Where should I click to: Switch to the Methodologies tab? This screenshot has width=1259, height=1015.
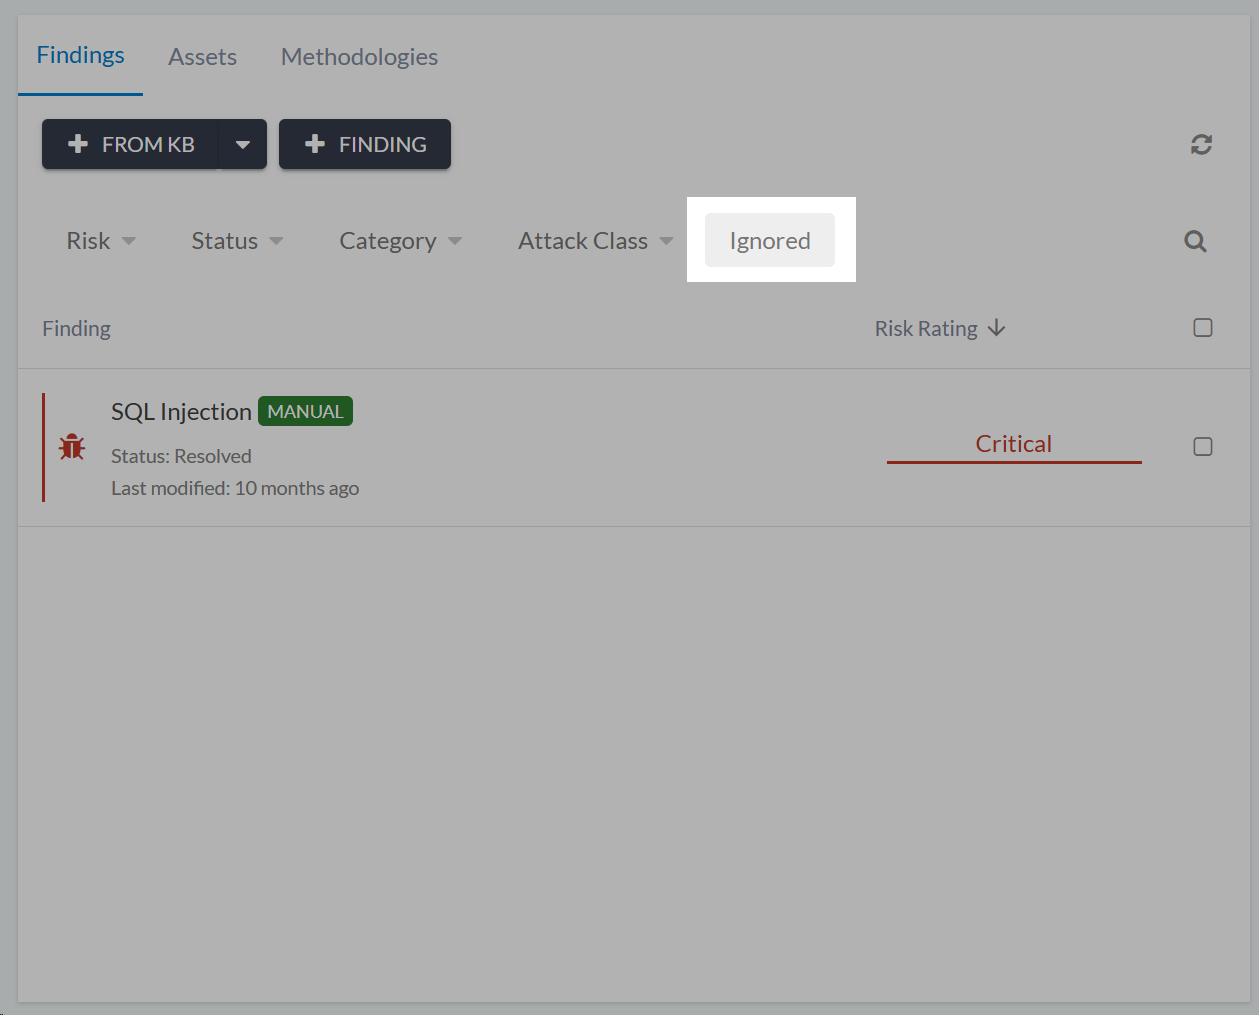click(x=359, y=57)
